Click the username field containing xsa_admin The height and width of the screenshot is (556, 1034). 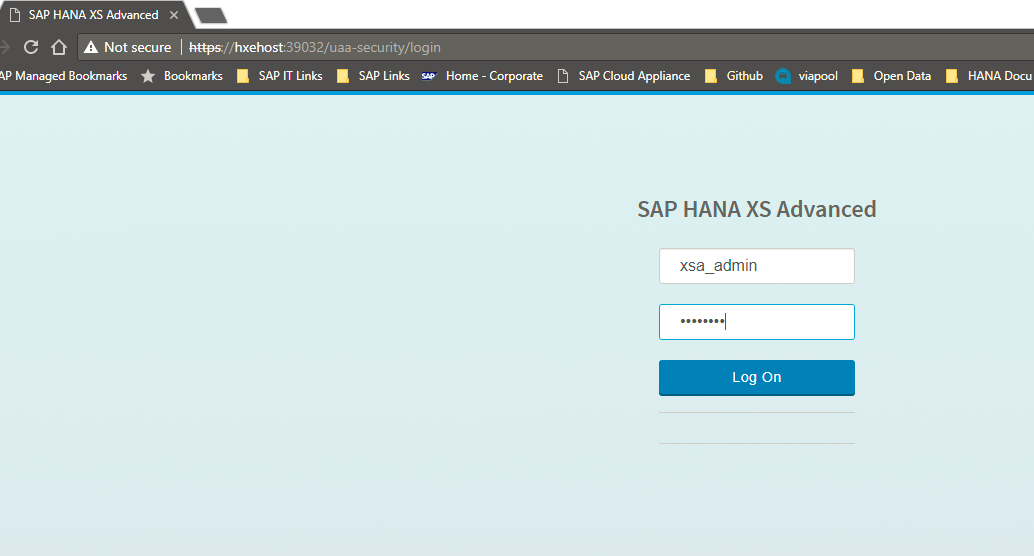pos(756,266)
